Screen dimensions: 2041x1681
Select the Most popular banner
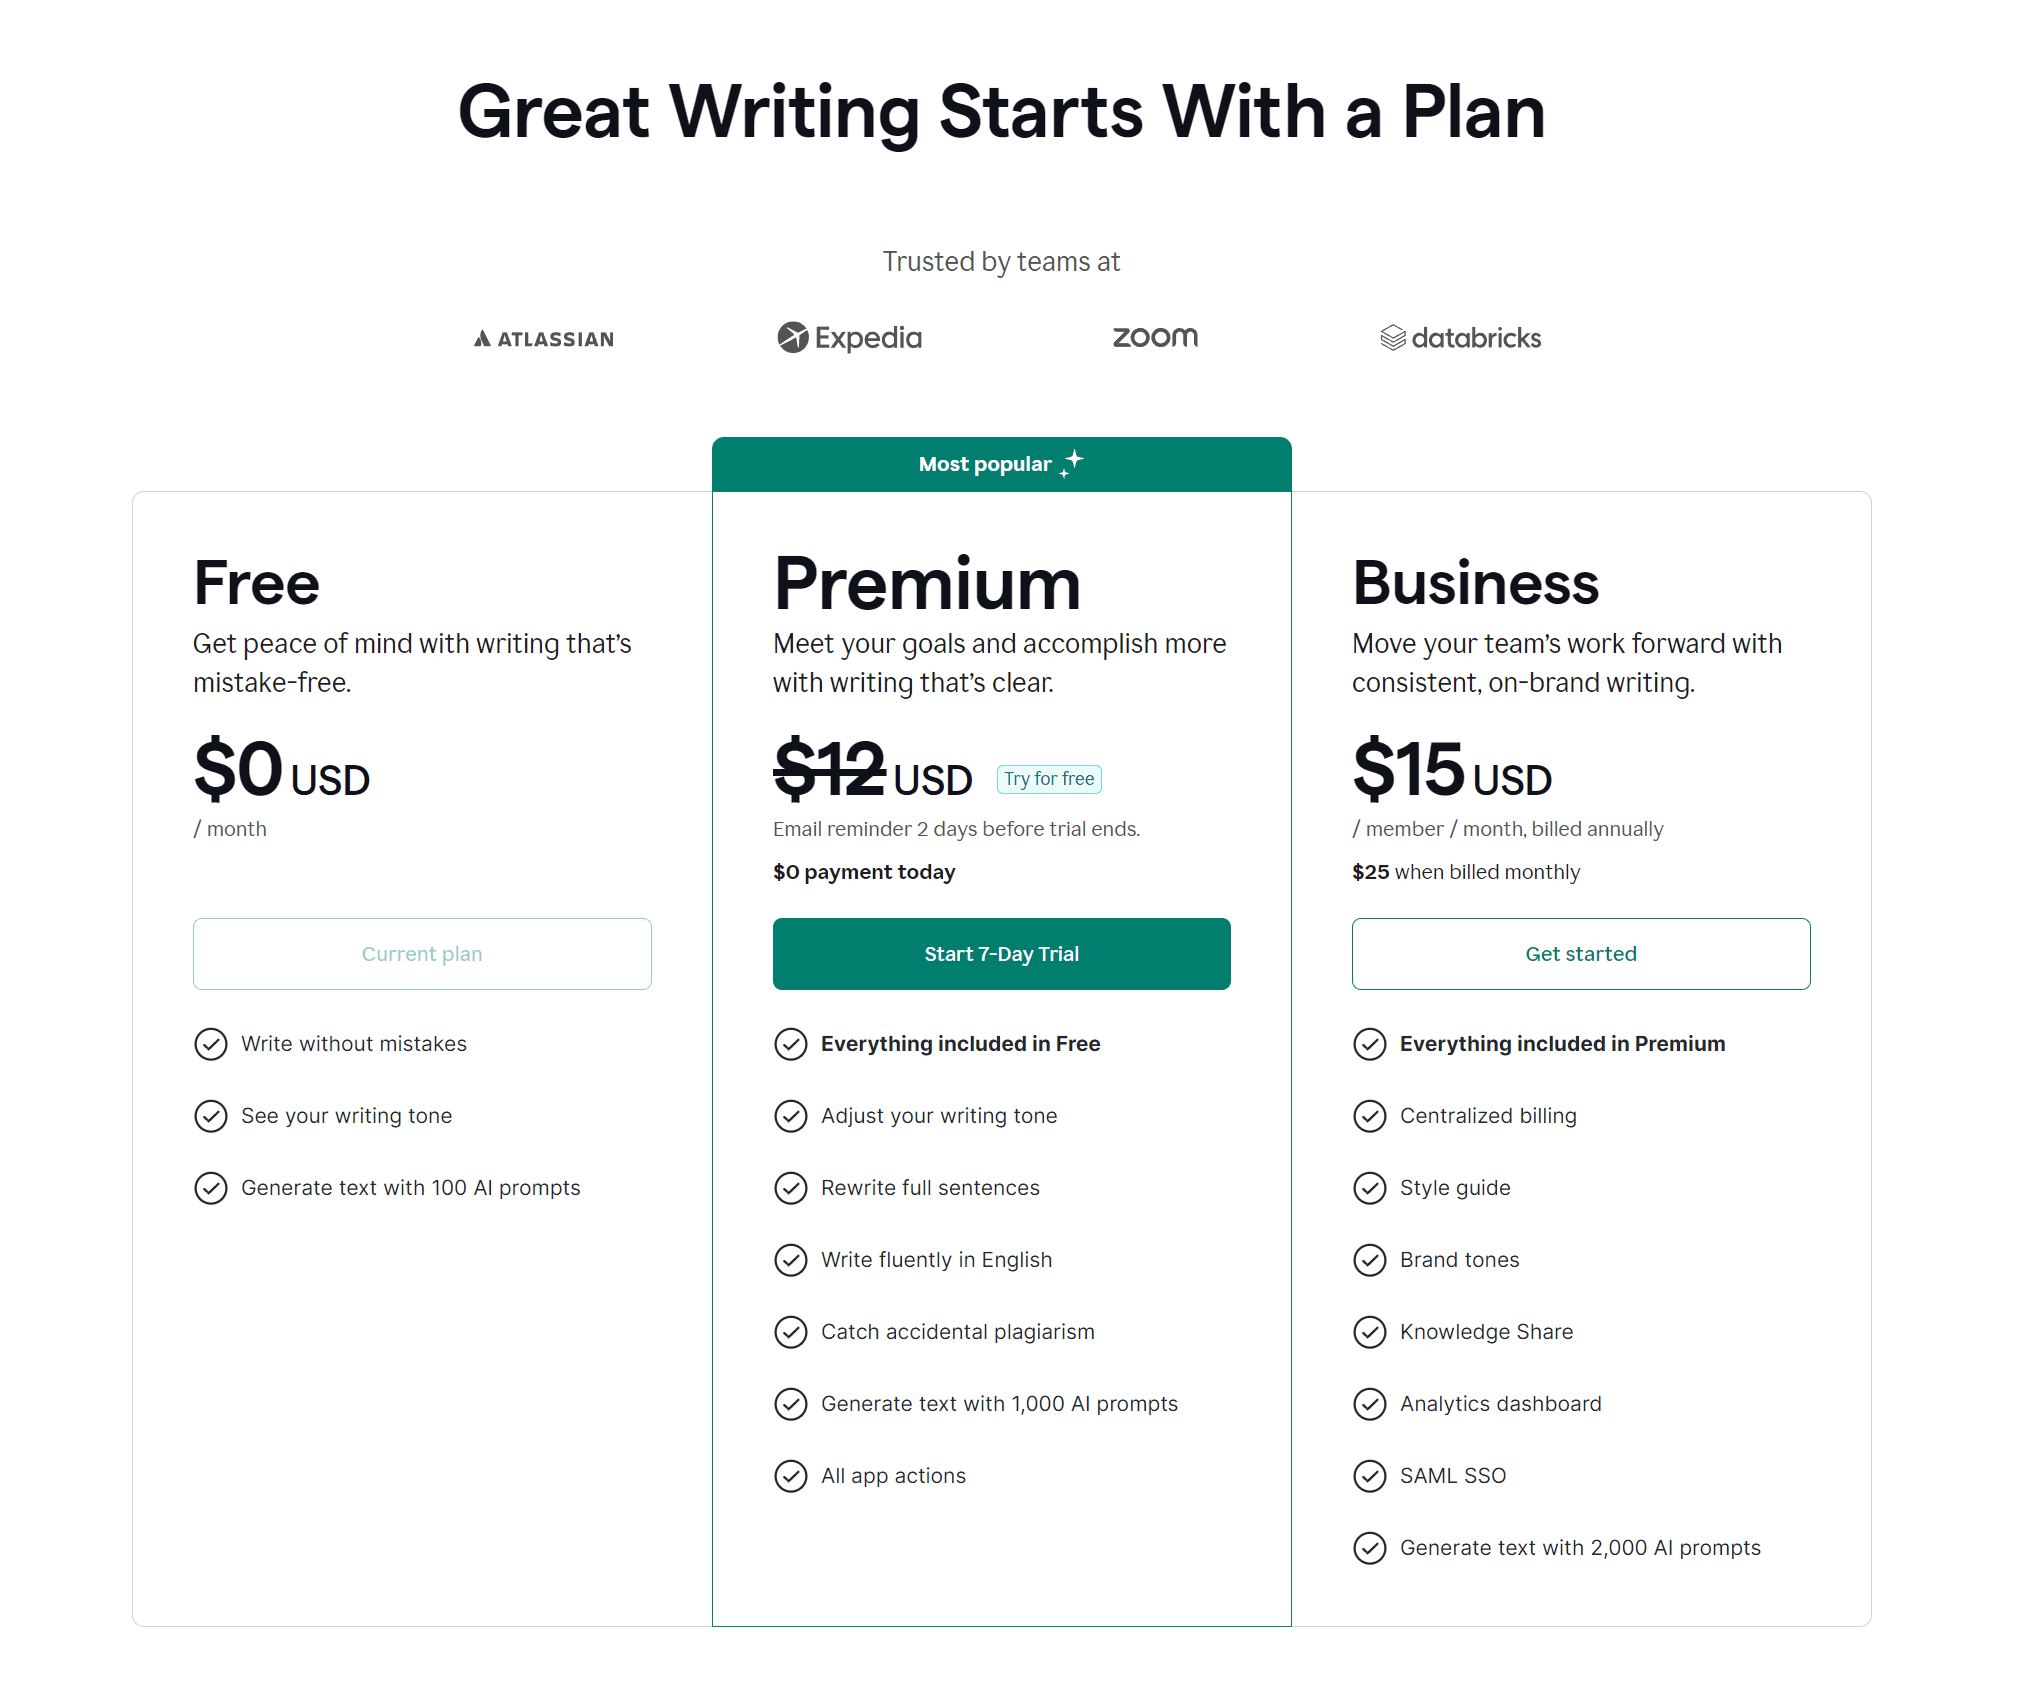pyautogui.click(x=1001, y=464)
